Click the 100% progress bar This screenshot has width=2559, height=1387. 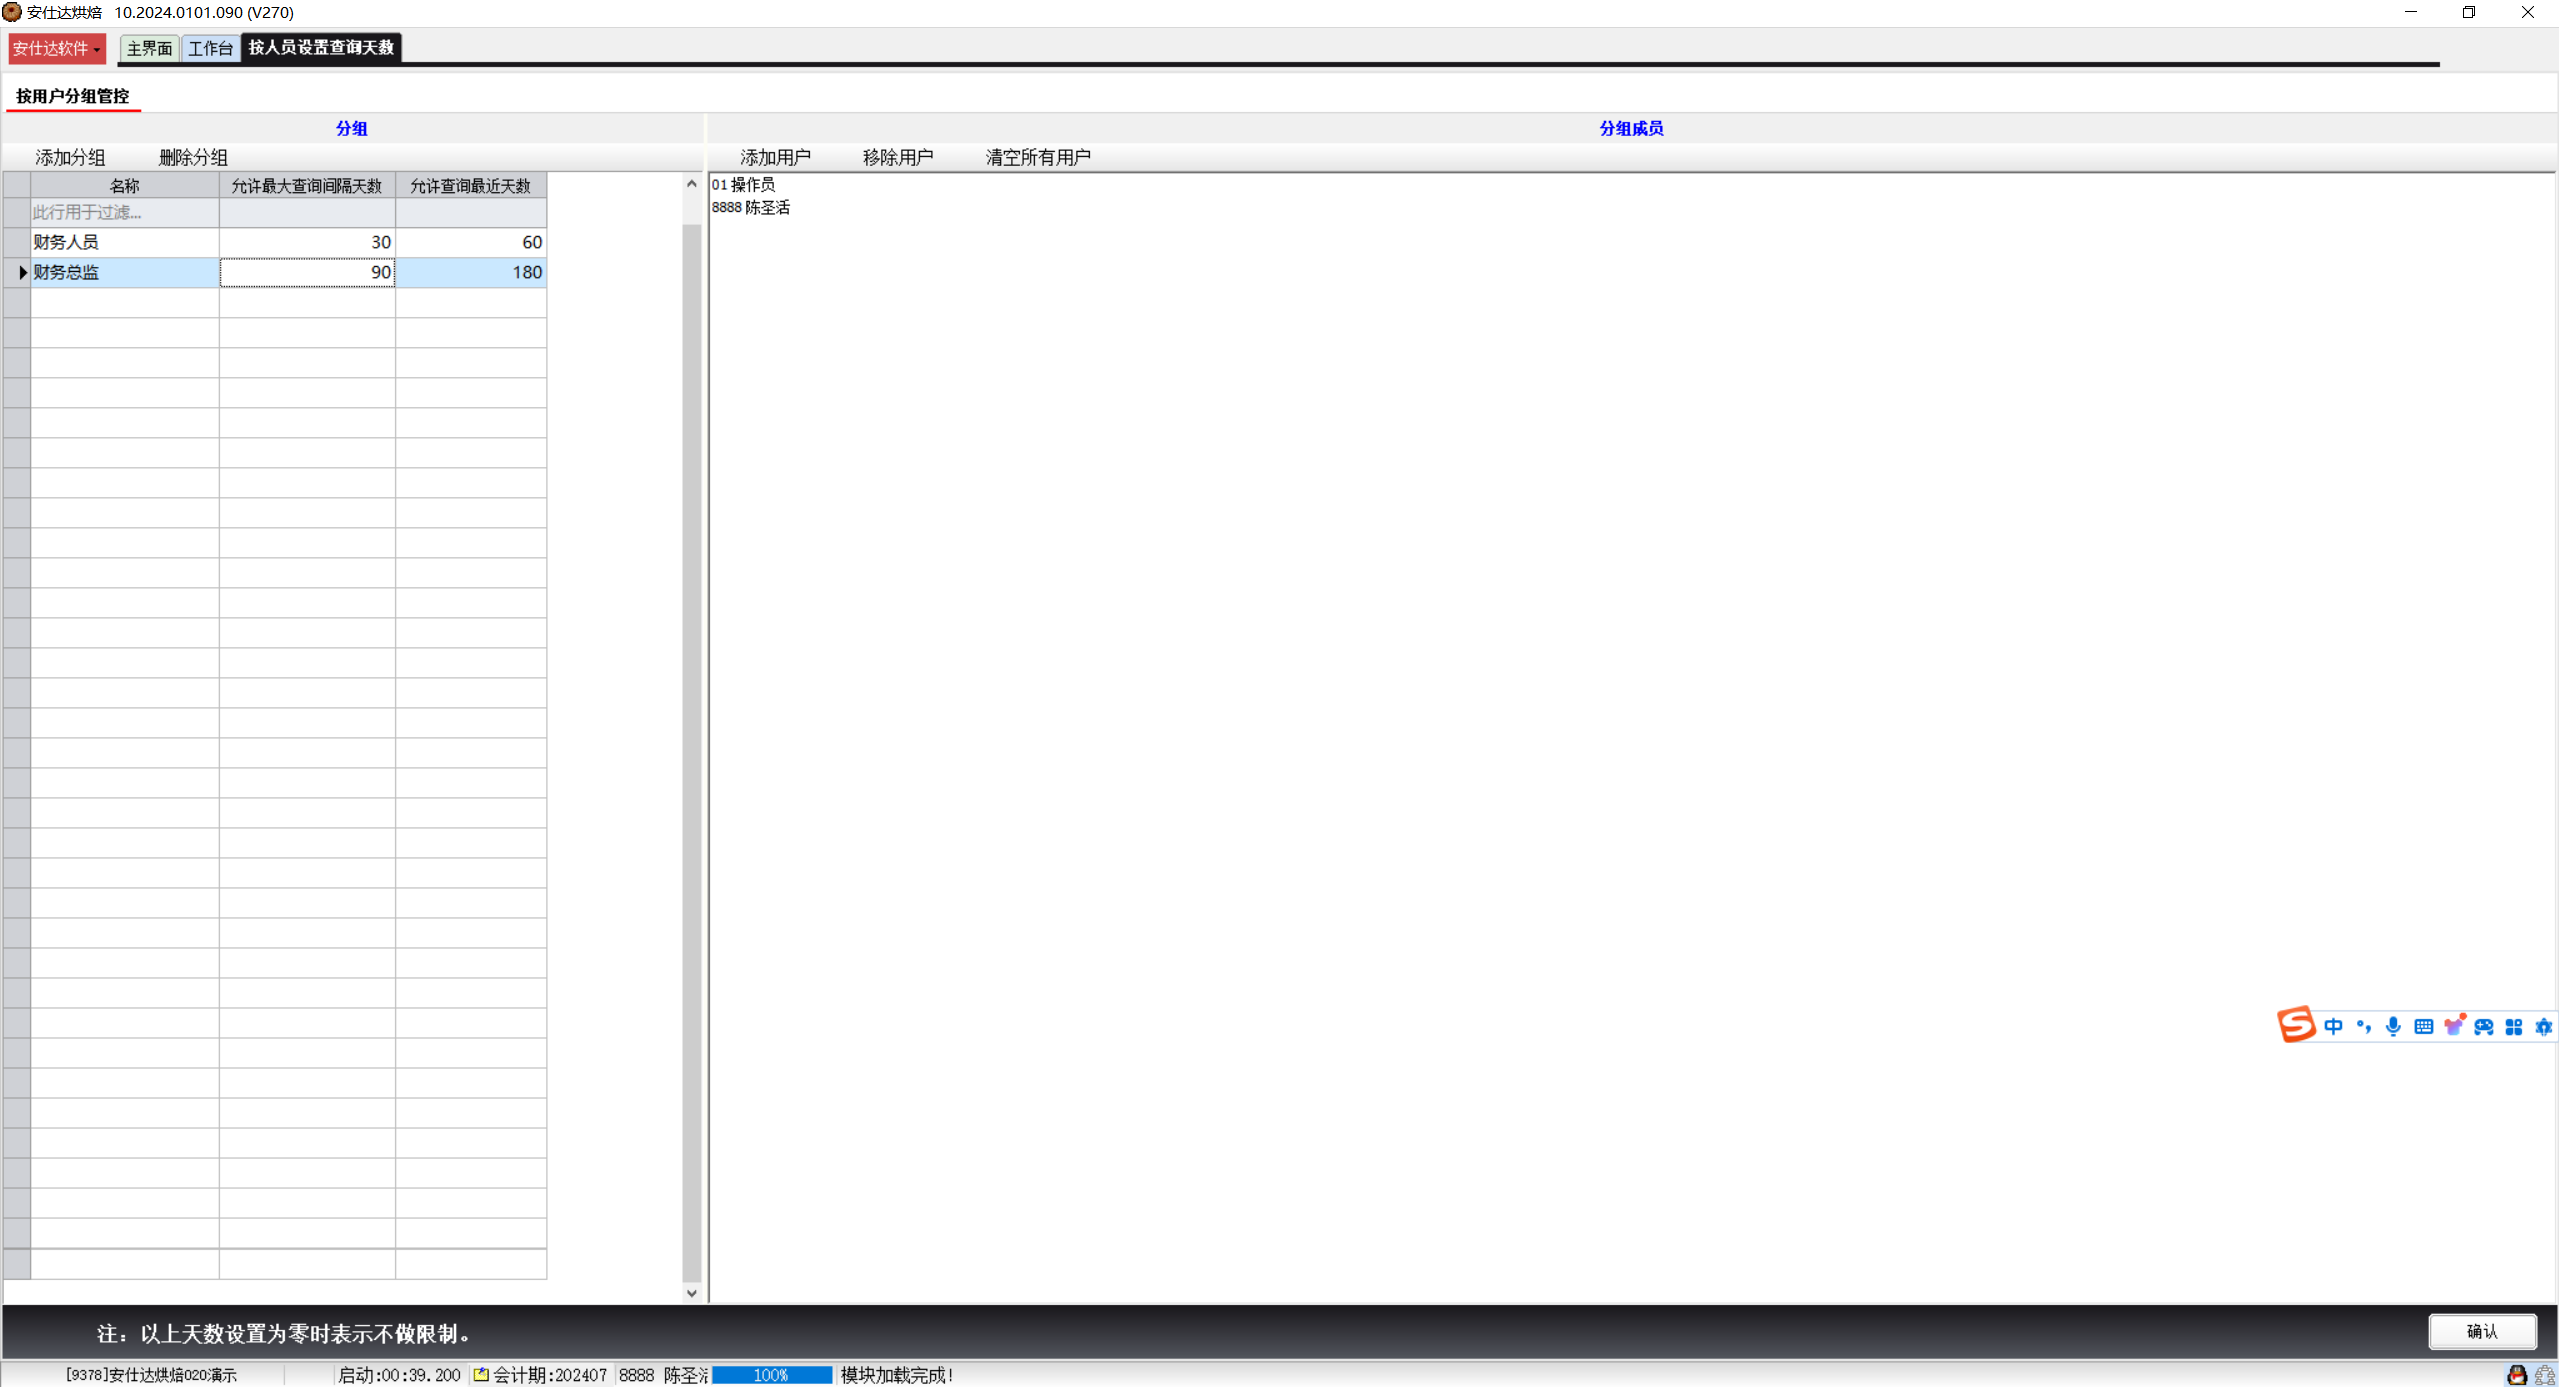coord(771,1375)
